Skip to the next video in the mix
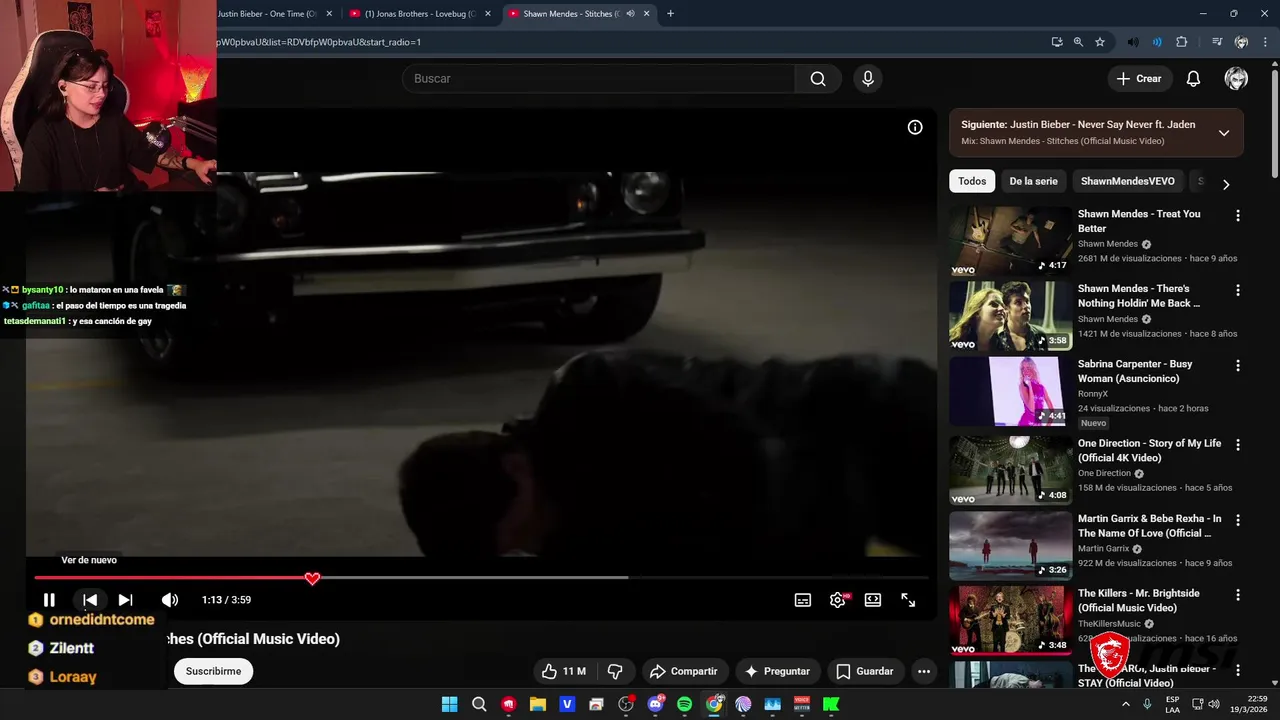The image size is (1280, 720). (125, 600)
